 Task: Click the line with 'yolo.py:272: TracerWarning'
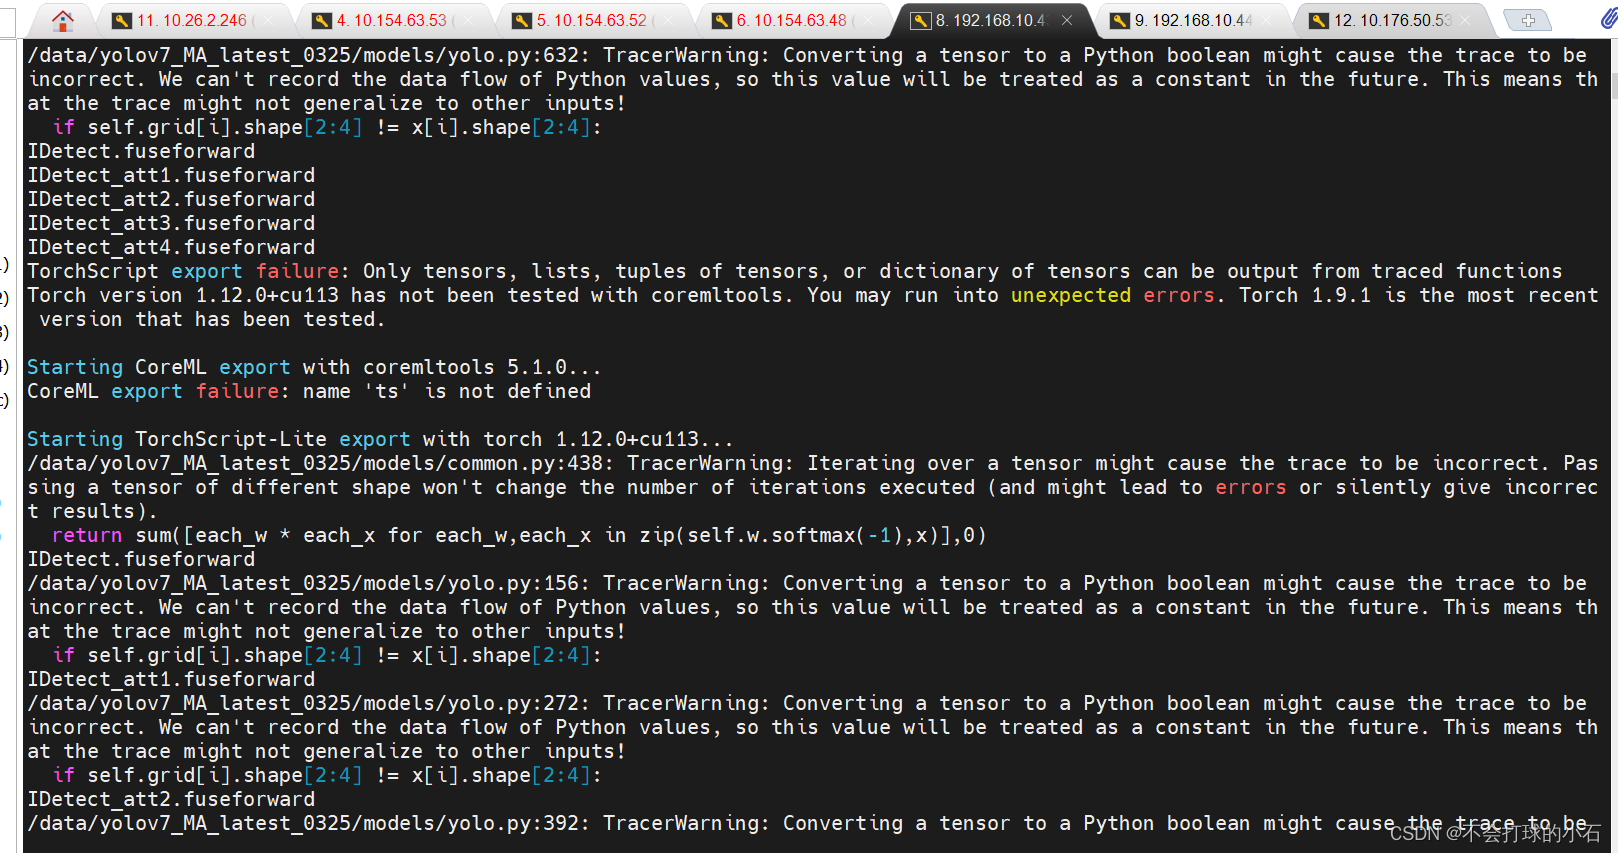point(807,703)
